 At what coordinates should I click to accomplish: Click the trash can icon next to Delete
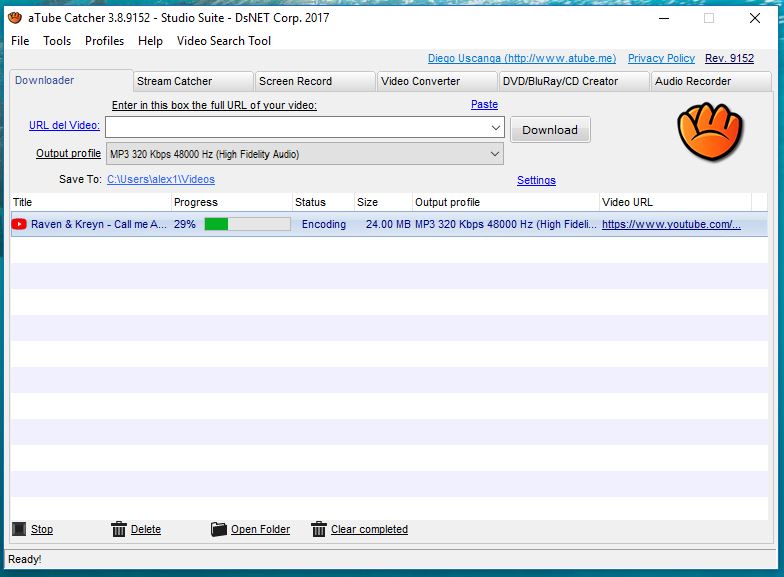pyautogui.click(x=118, y=528)
